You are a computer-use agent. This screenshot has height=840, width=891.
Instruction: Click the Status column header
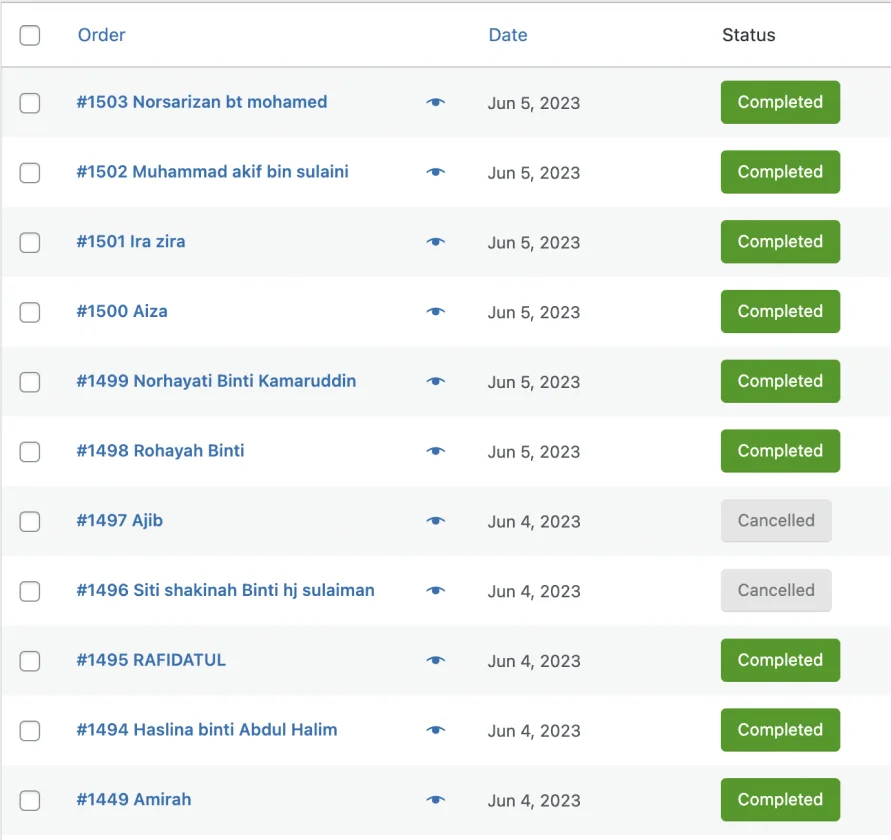[x=748, y=35]
